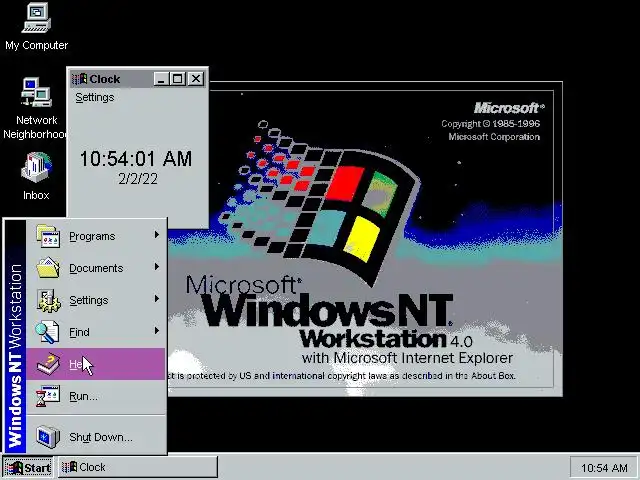This screenshot has height=480, width=640.
Task: Expand the Settings submenu arrow in Start menu
Action: [156, 299]
